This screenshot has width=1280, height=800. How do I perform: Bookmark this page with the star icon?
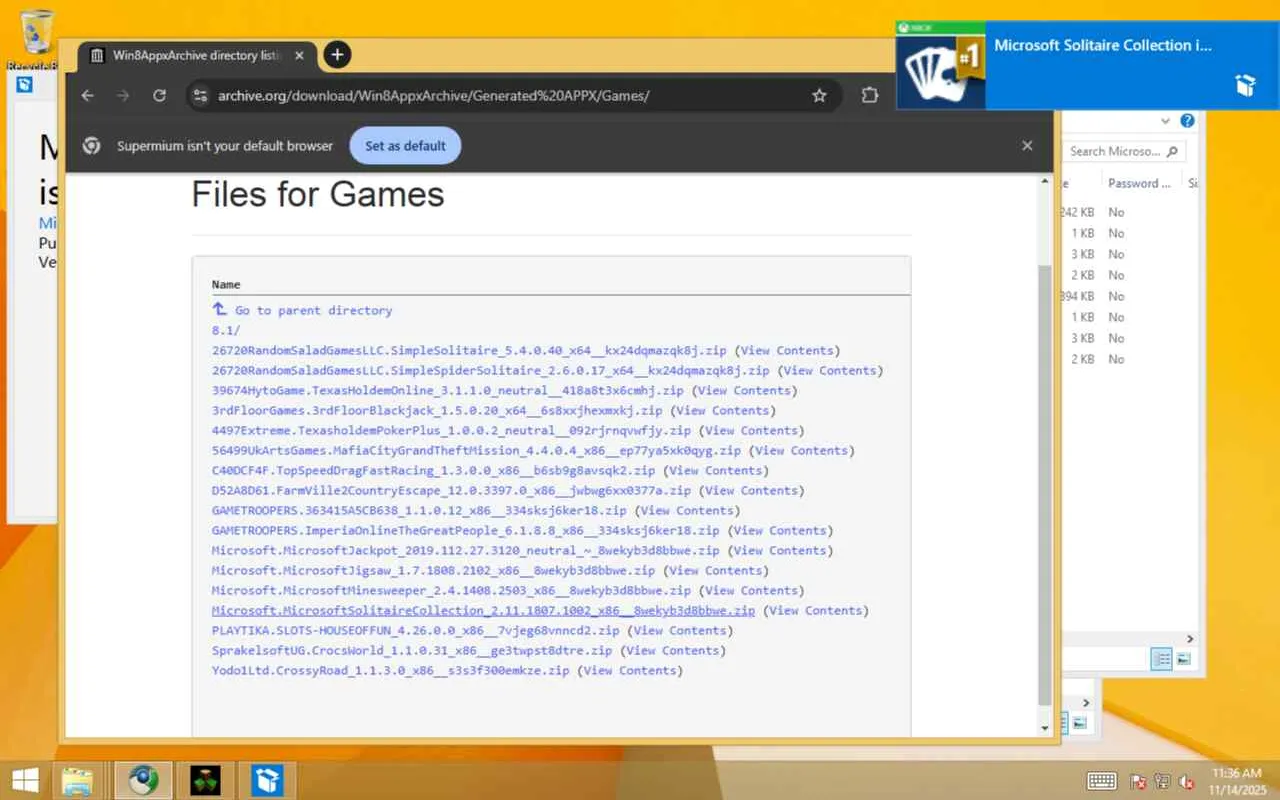(x=819, y=95)
